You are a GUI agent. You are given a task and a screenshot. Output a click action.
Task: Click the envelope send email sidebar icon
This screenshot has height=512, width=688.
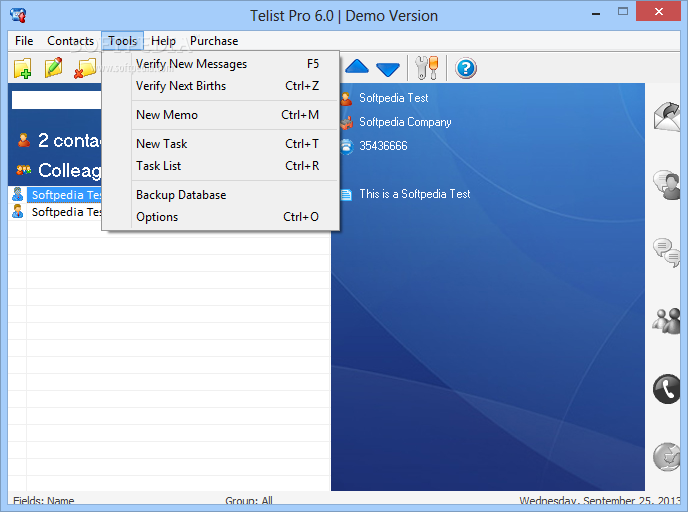pyautogui.click(x=667, y=116)
